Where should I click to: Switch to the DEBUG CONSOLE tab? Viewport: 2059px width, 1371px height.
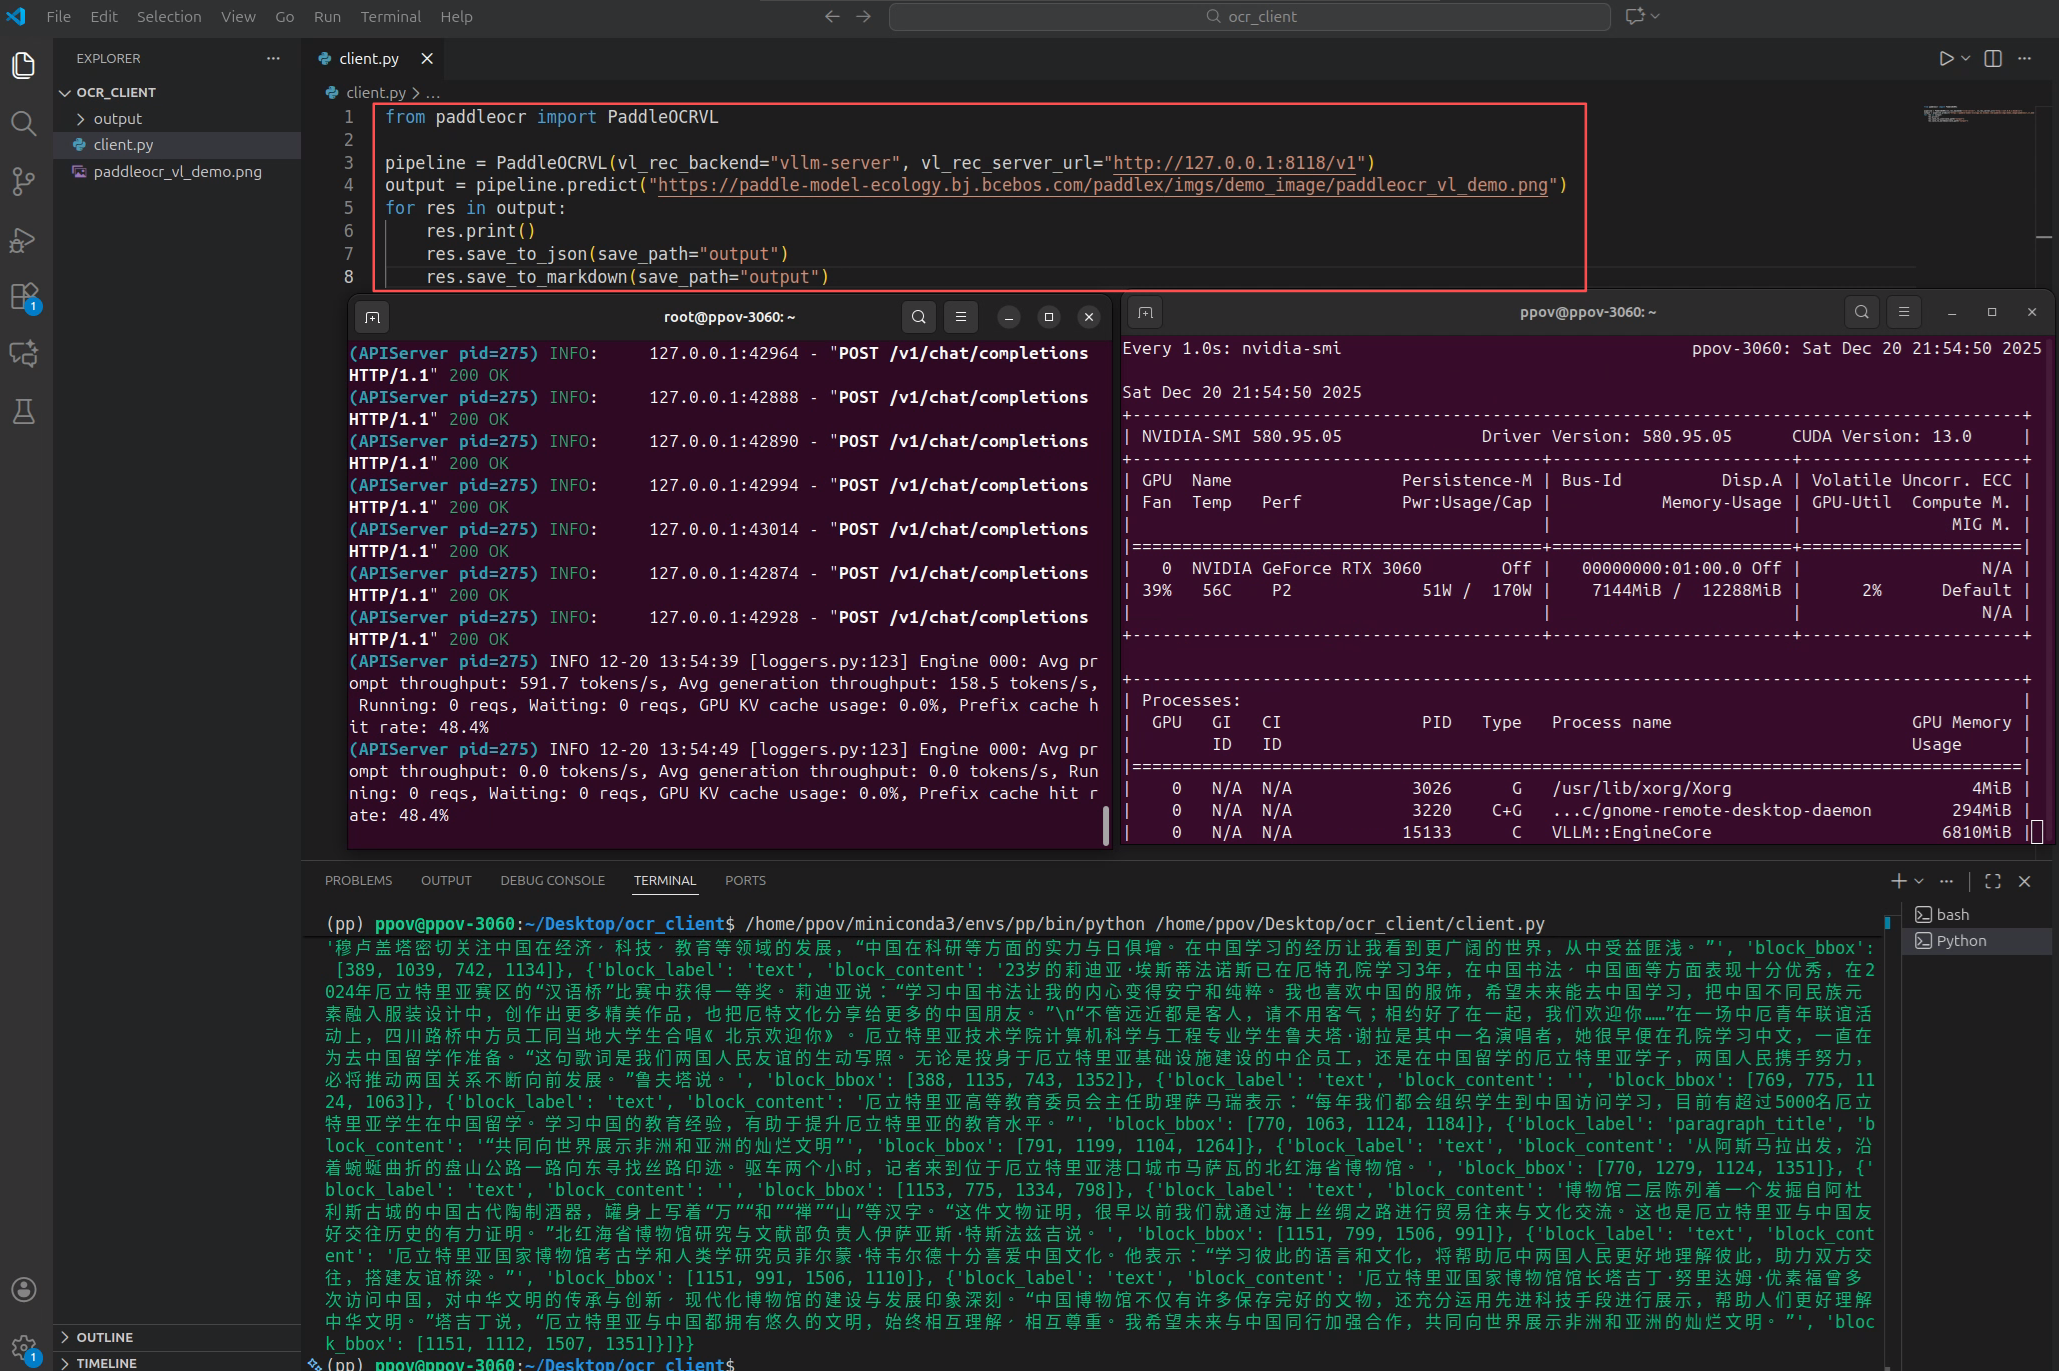coord(552,880)
